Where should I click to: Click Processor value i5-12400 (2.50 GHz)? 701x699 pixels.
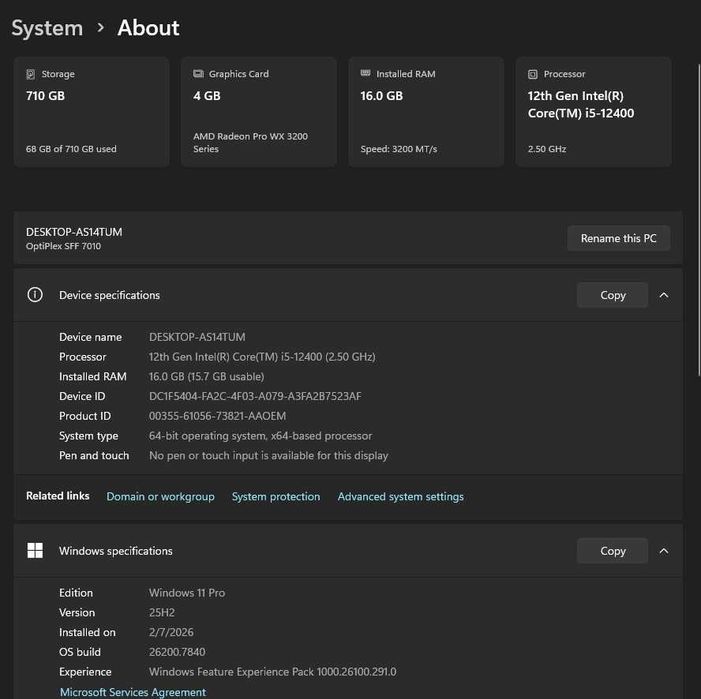point(262,357)
